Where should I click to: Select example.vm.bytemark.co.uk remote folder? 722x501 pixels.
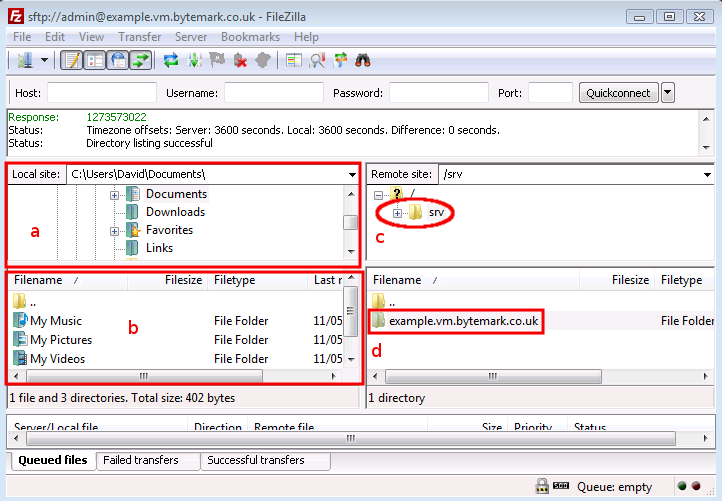coord(463,320)
